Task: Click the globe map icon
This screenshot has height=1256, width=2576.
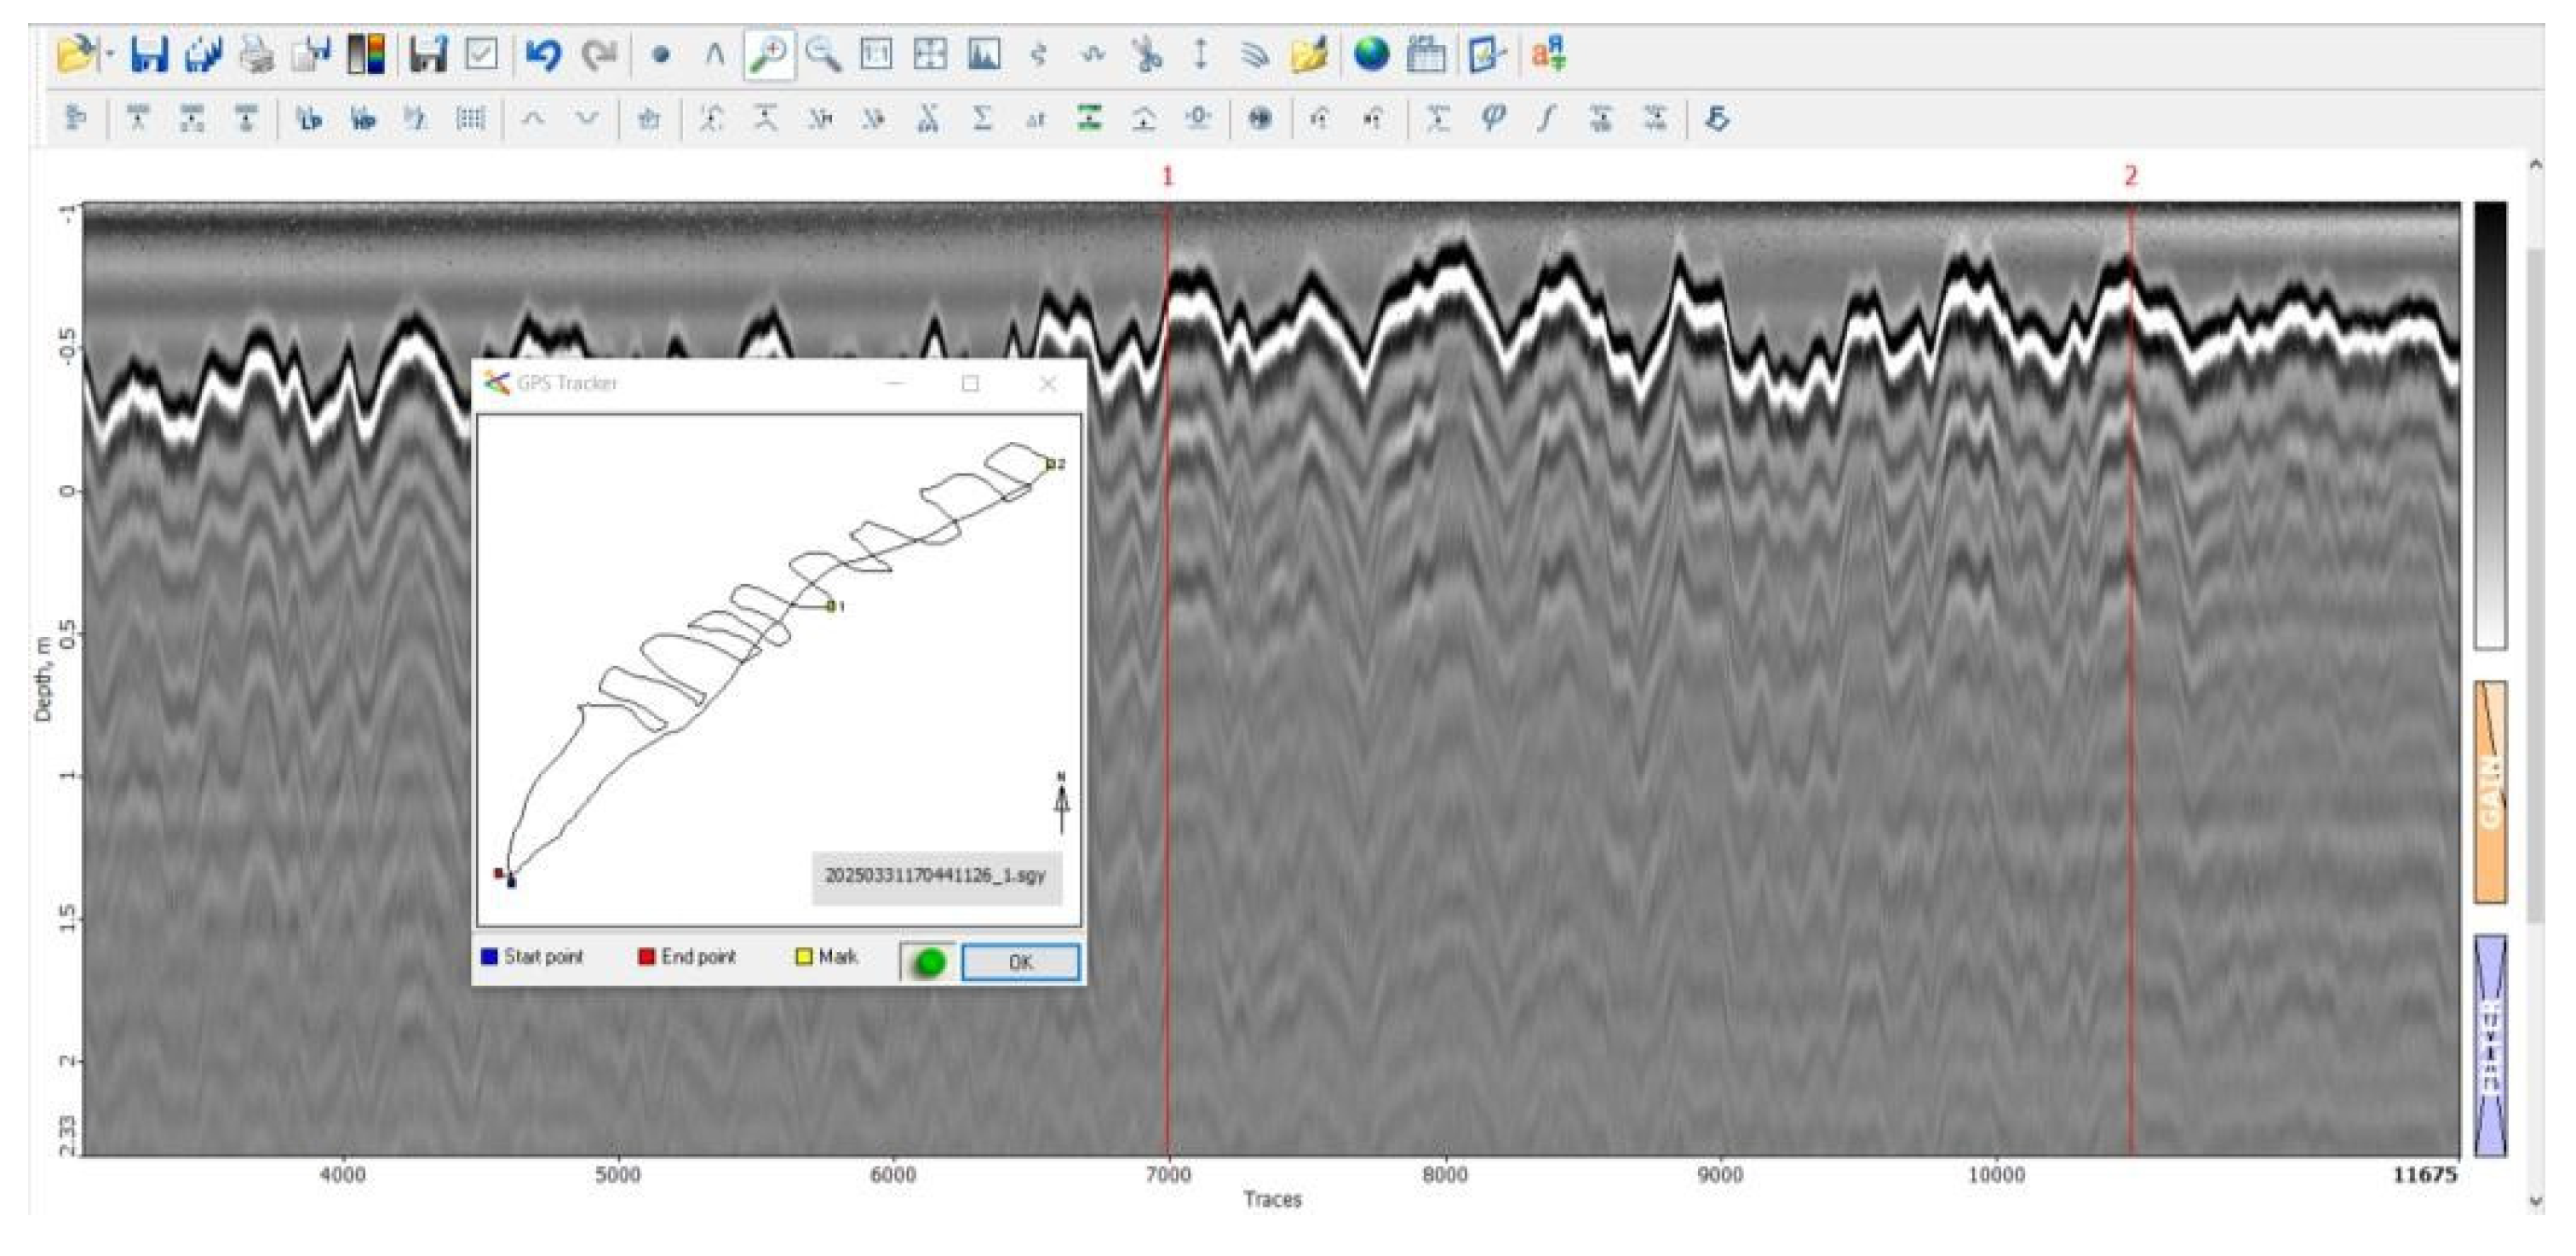Action: [1371, 54]
